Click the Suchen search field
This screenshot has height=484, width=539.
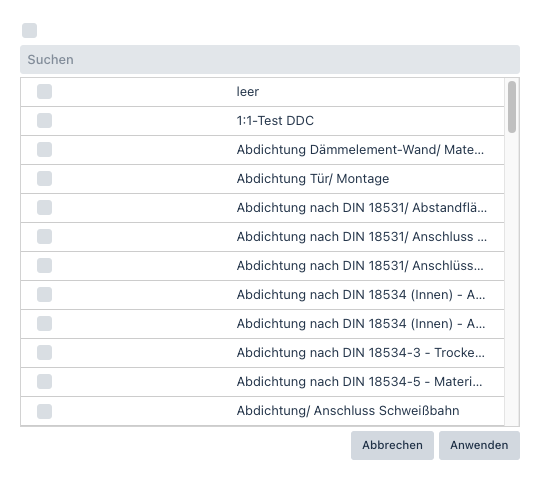point(270,59)
